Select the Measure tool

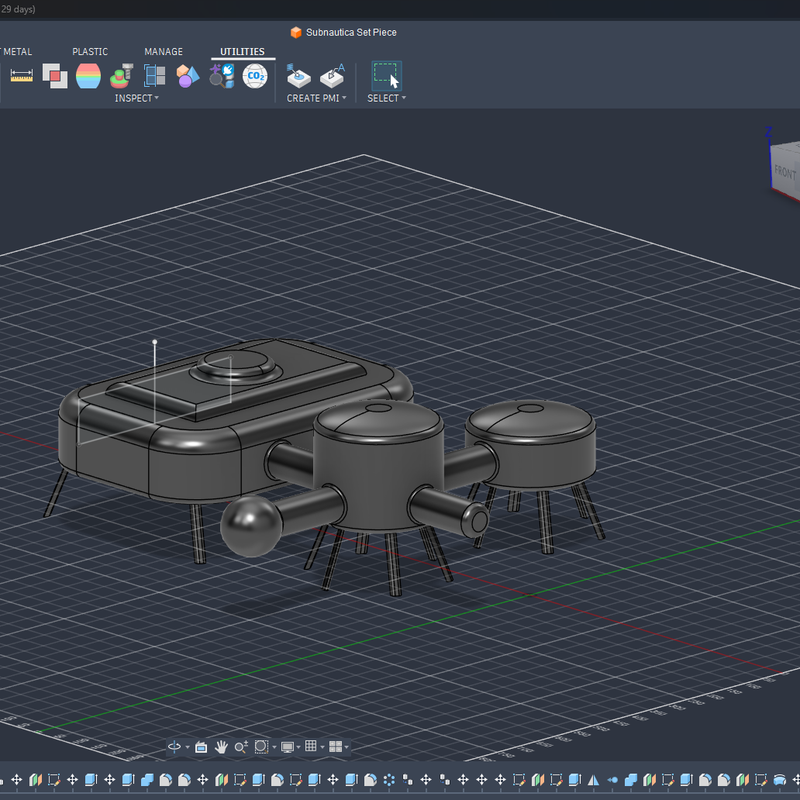point(21,76)
